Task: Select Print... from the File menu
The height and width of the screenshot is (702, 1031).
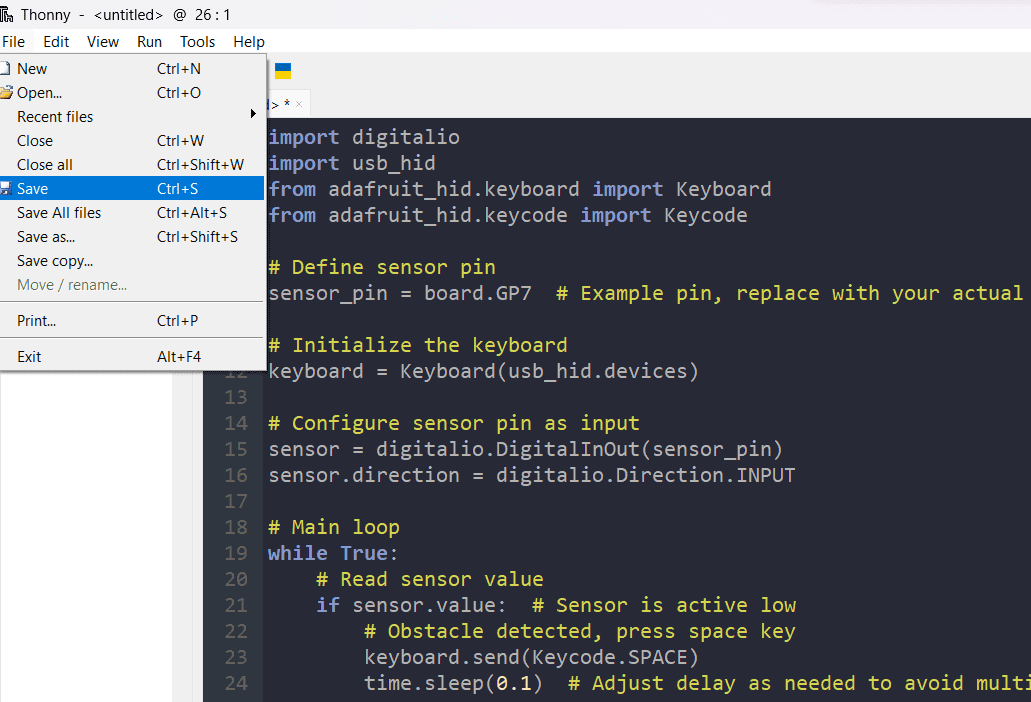Action: click(x=35, y=320)
